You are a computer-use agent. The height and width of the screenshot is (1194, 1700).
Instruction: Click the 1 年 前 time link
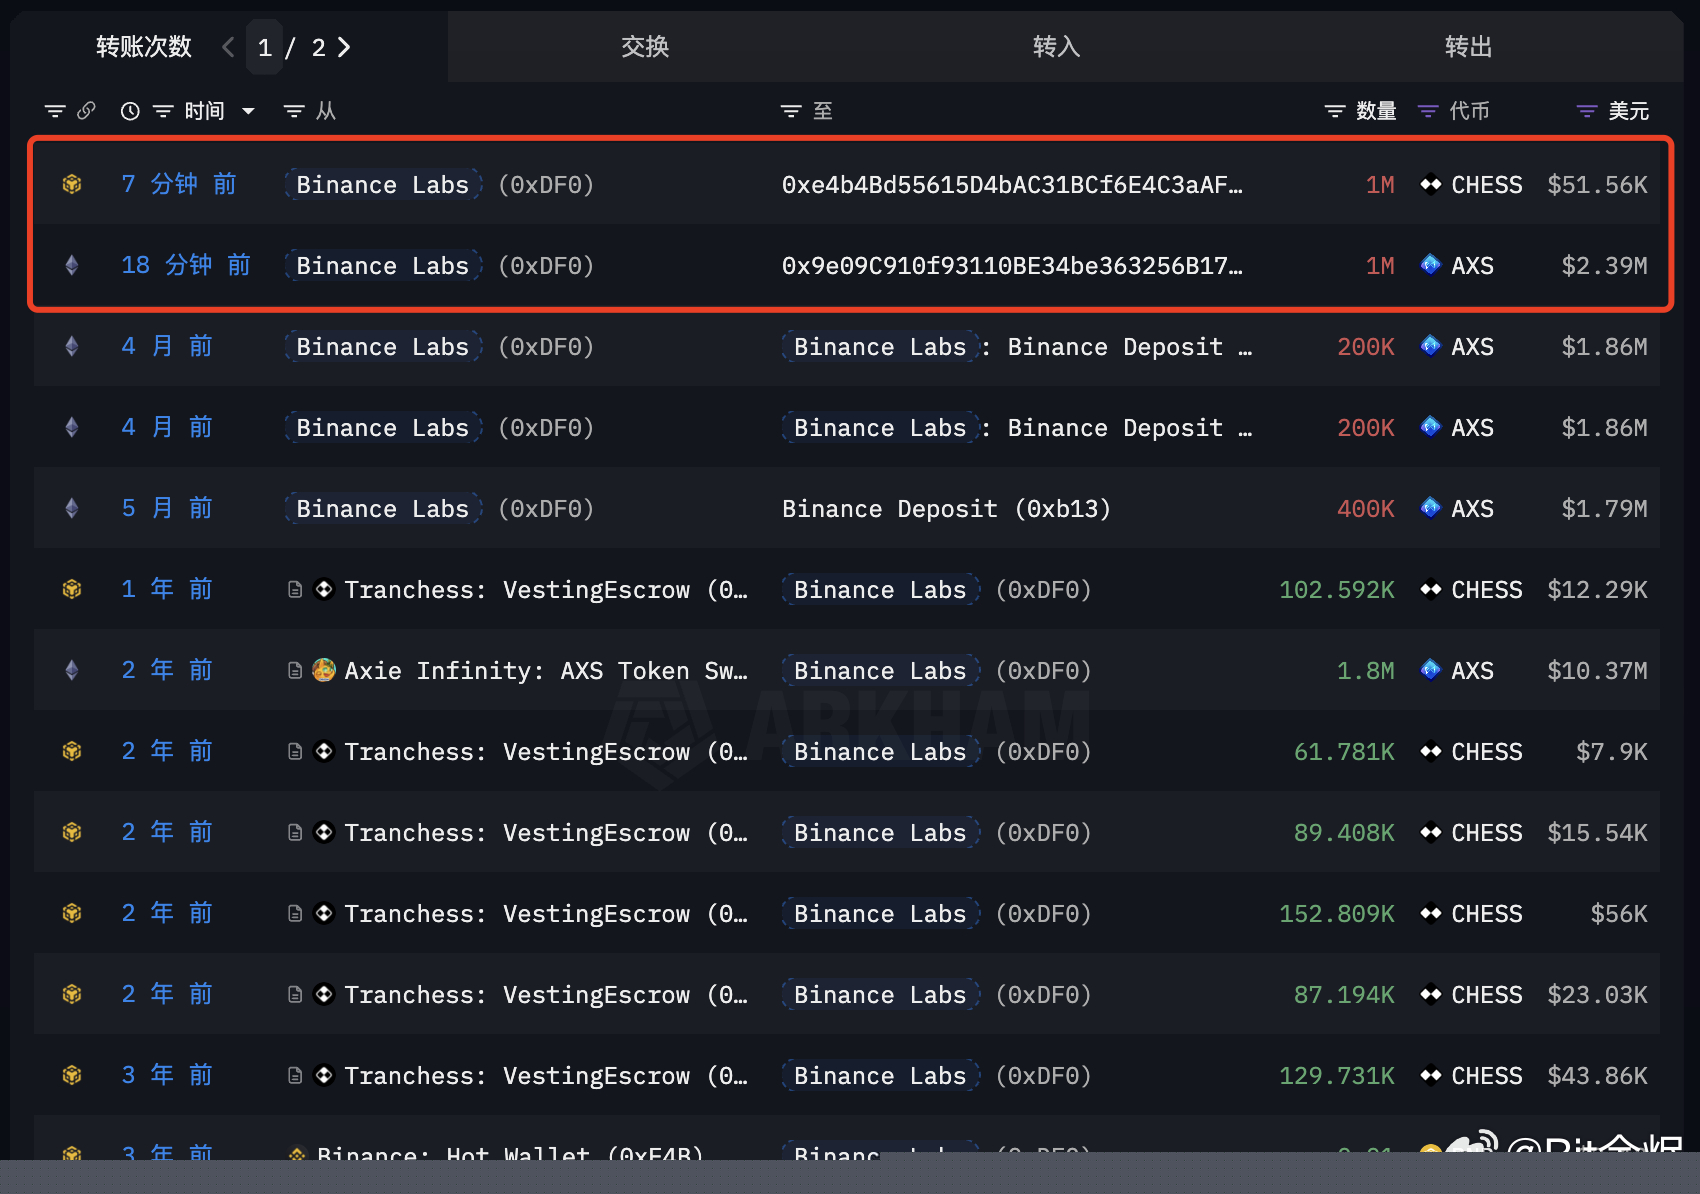point(167,589)
